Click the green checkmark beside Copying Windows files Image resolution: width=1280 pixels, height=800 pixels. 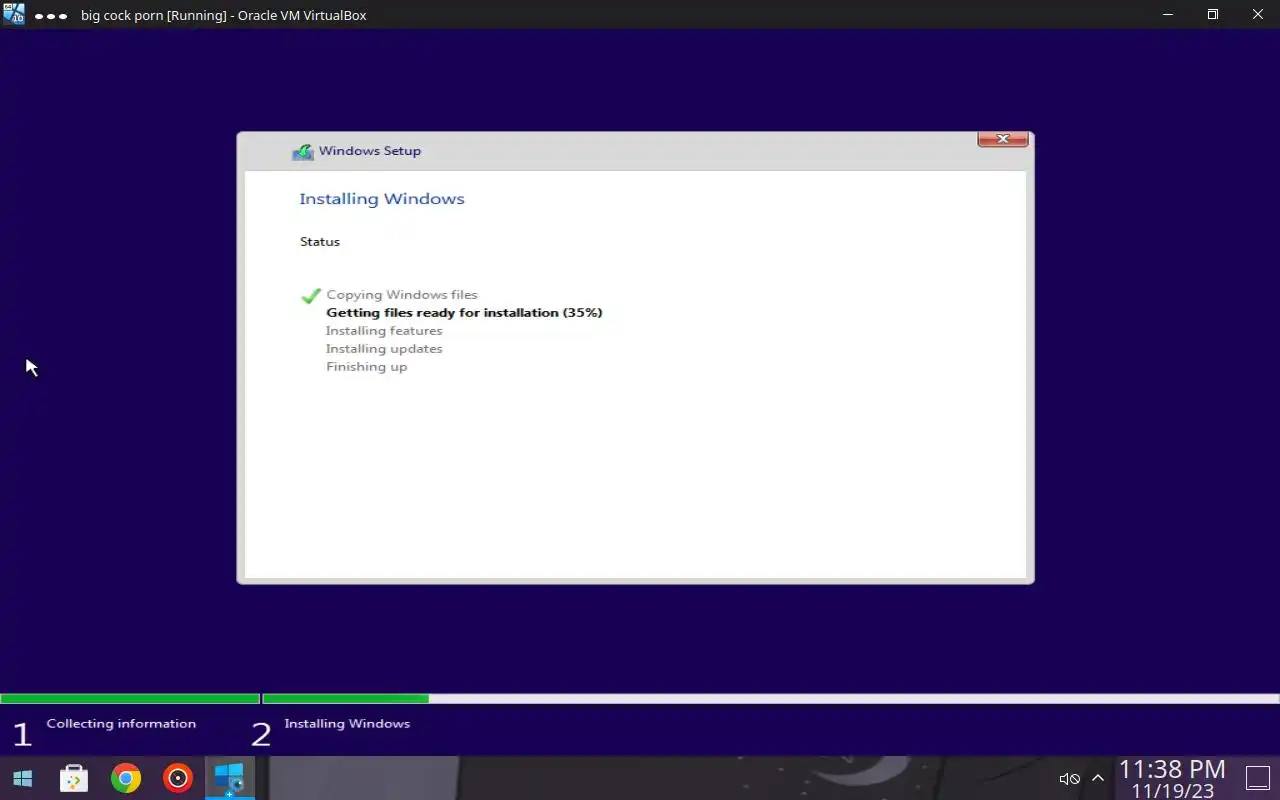point(311,295)
